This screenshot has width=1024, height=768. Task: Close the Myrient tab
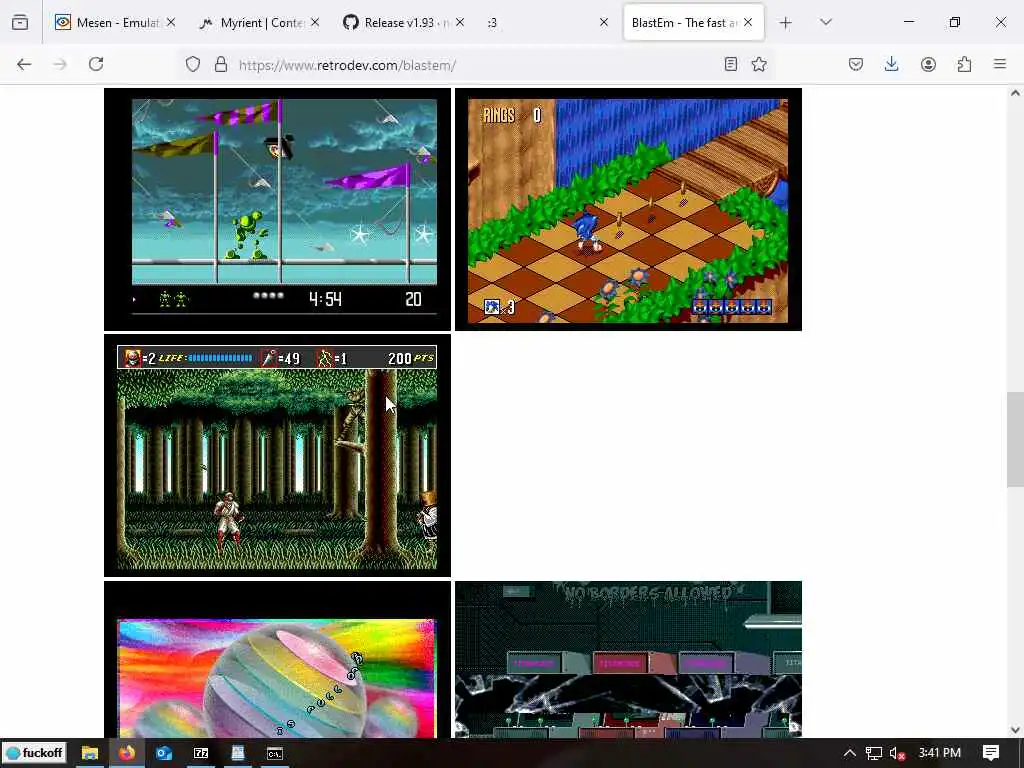point(315,23)
